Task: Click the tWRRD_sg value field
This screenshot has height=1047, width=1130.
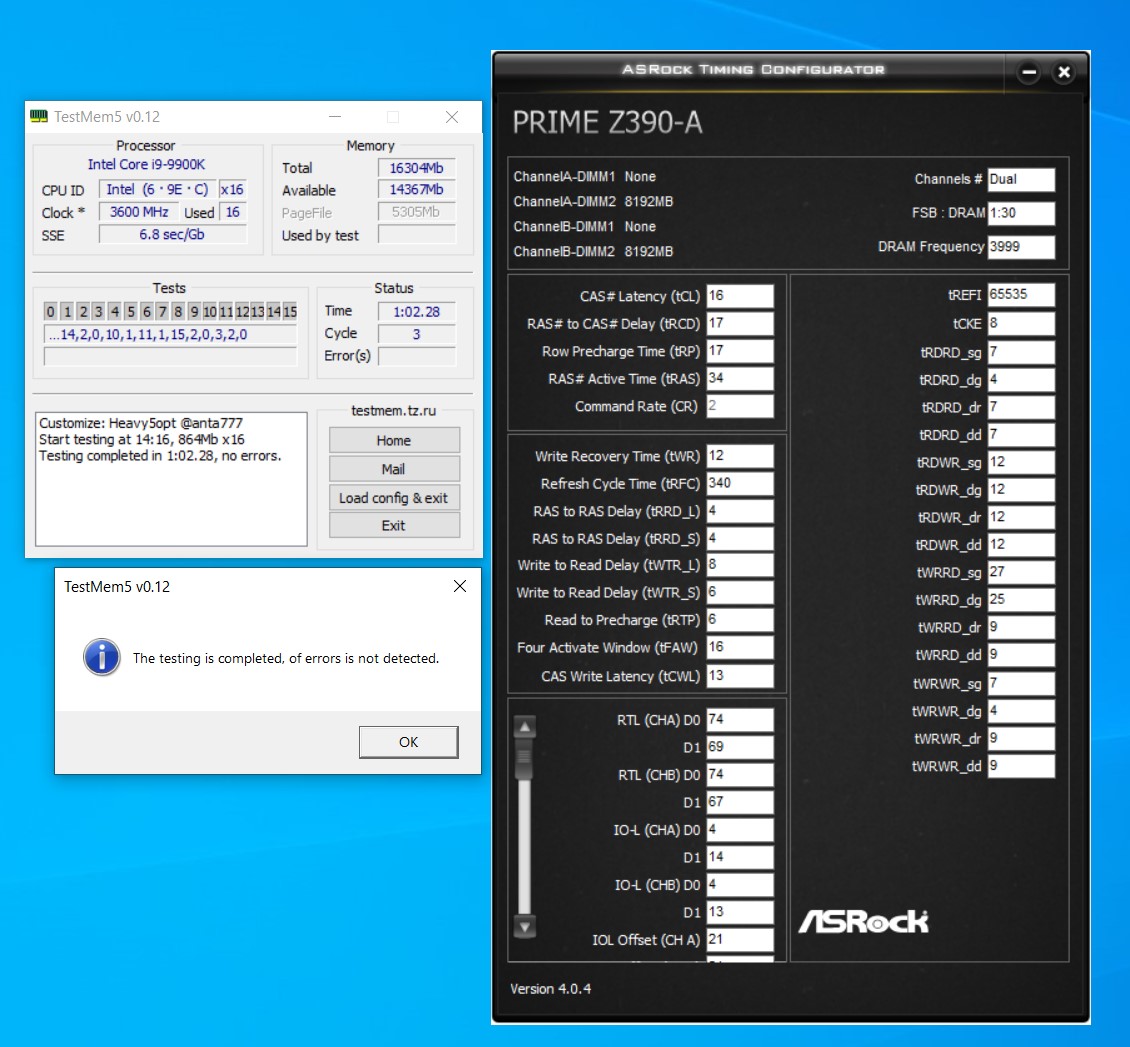Action: pyautogui.click(x=1021, y=573)
